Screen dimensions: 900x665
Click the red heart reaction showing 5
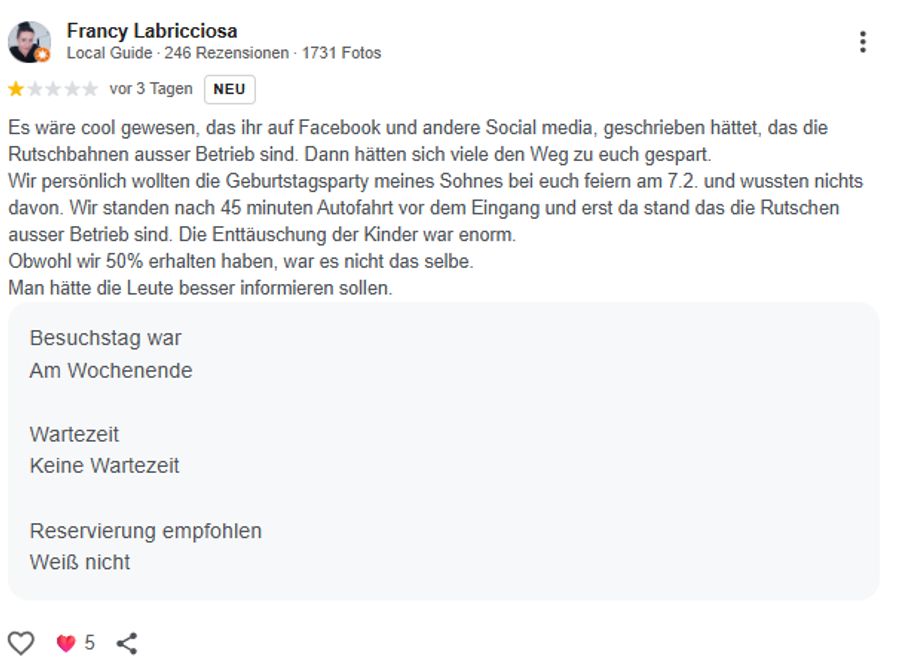point(70,645)
